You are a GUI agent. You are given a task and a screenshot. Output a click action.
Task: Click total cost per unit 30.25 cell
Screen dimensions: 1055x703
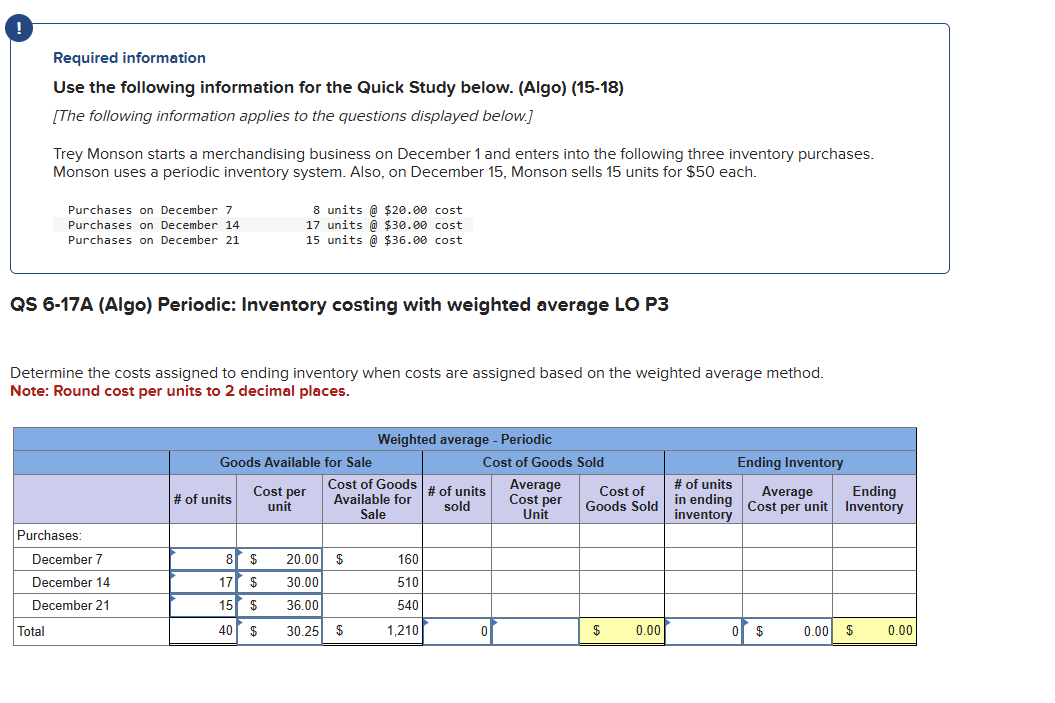tap(279, 631)
